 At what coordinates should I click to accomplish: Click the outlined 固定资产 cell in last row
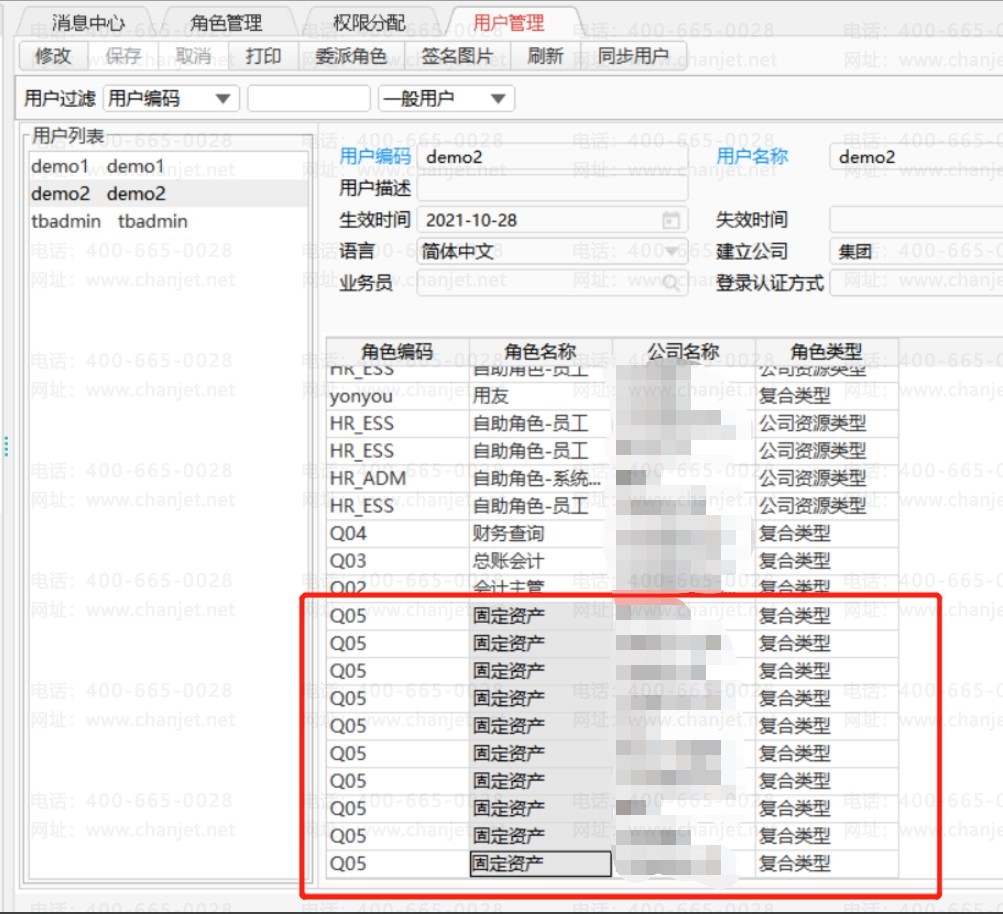(541, 863)
